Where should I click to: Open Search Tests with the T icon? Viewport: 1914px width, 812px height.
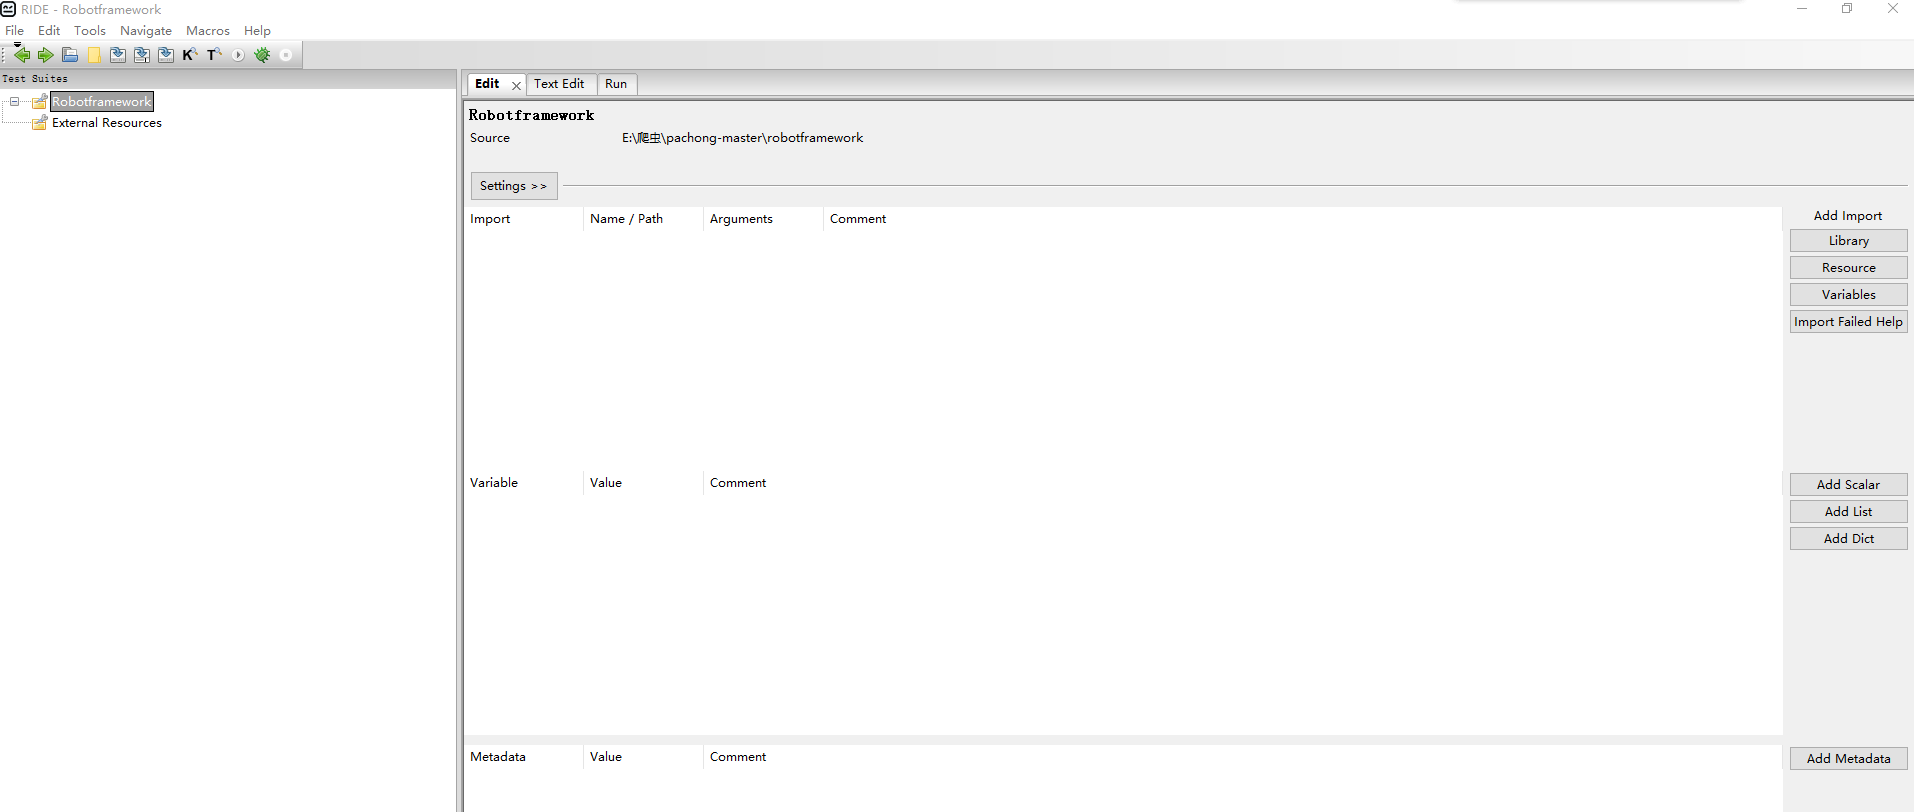point(214,55)
